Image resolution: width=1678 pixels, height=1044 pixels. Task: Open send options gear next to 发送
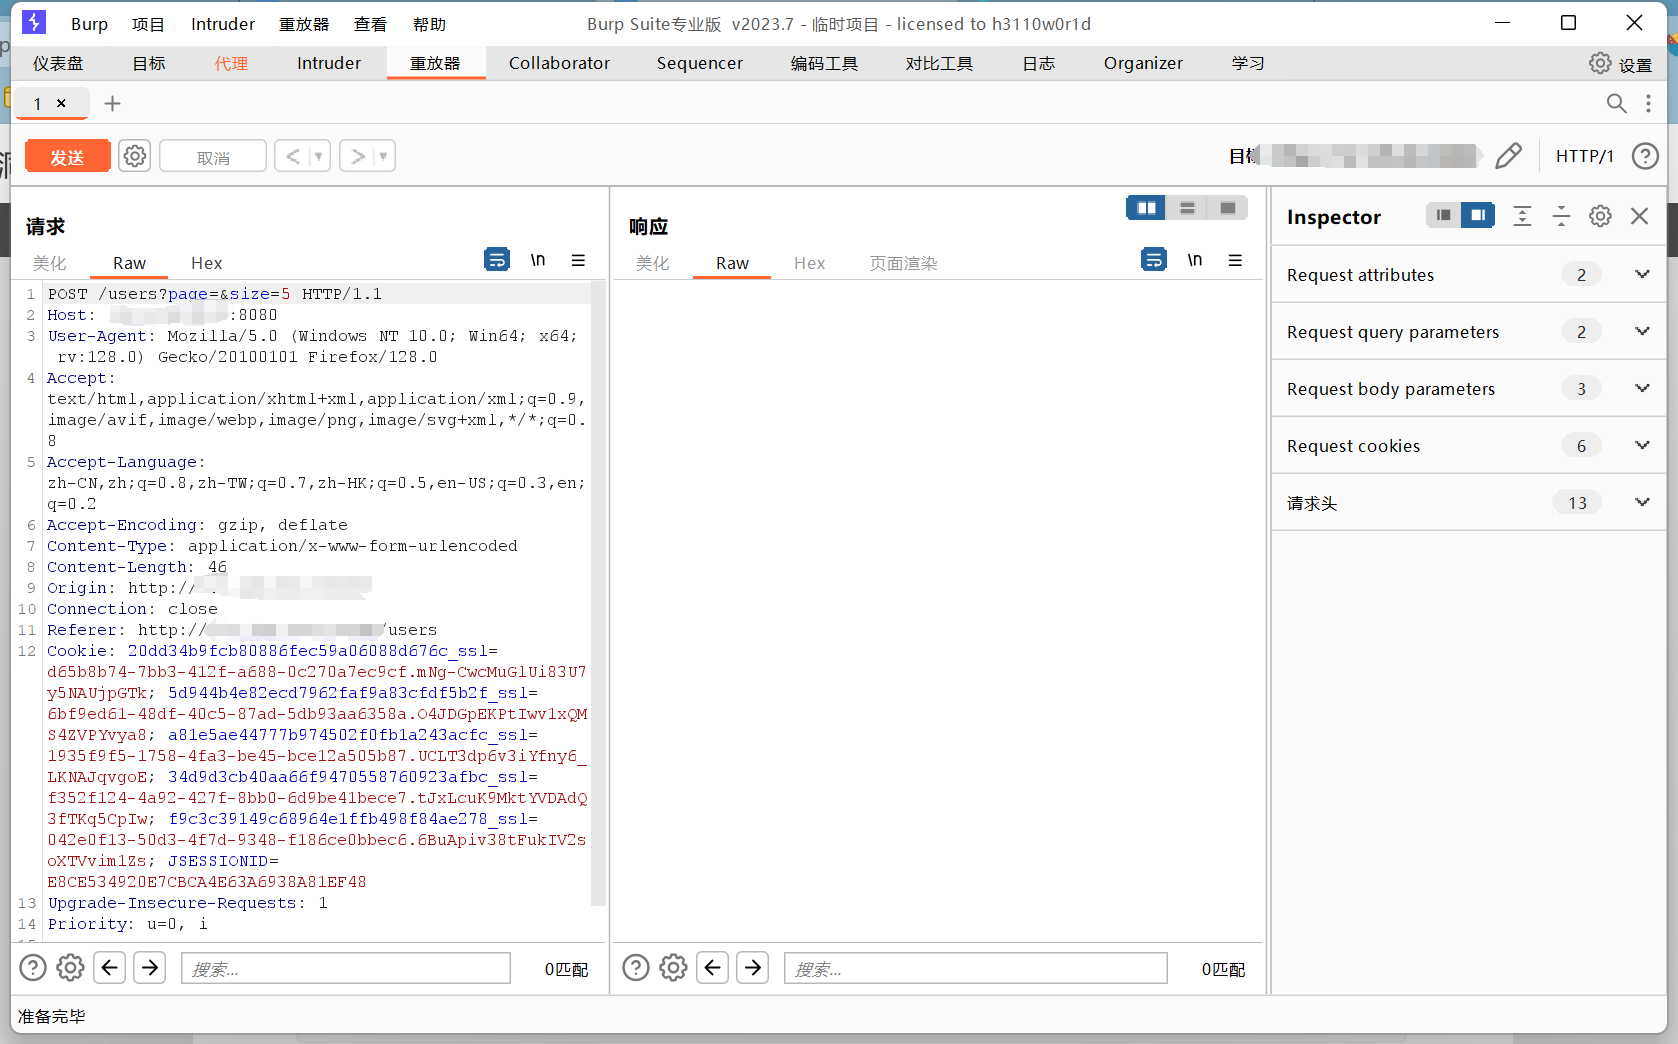click(135, 156)
